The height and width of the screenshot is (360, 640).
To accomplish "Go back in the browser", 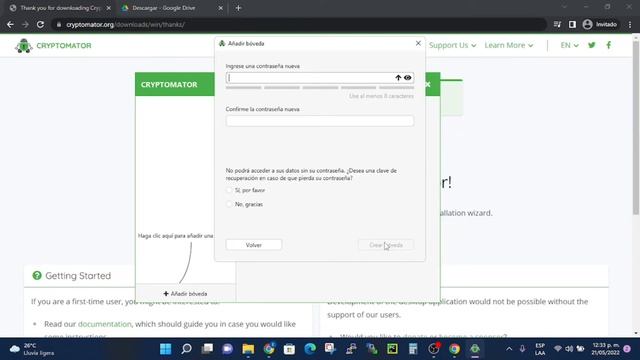I will [10, 24].
